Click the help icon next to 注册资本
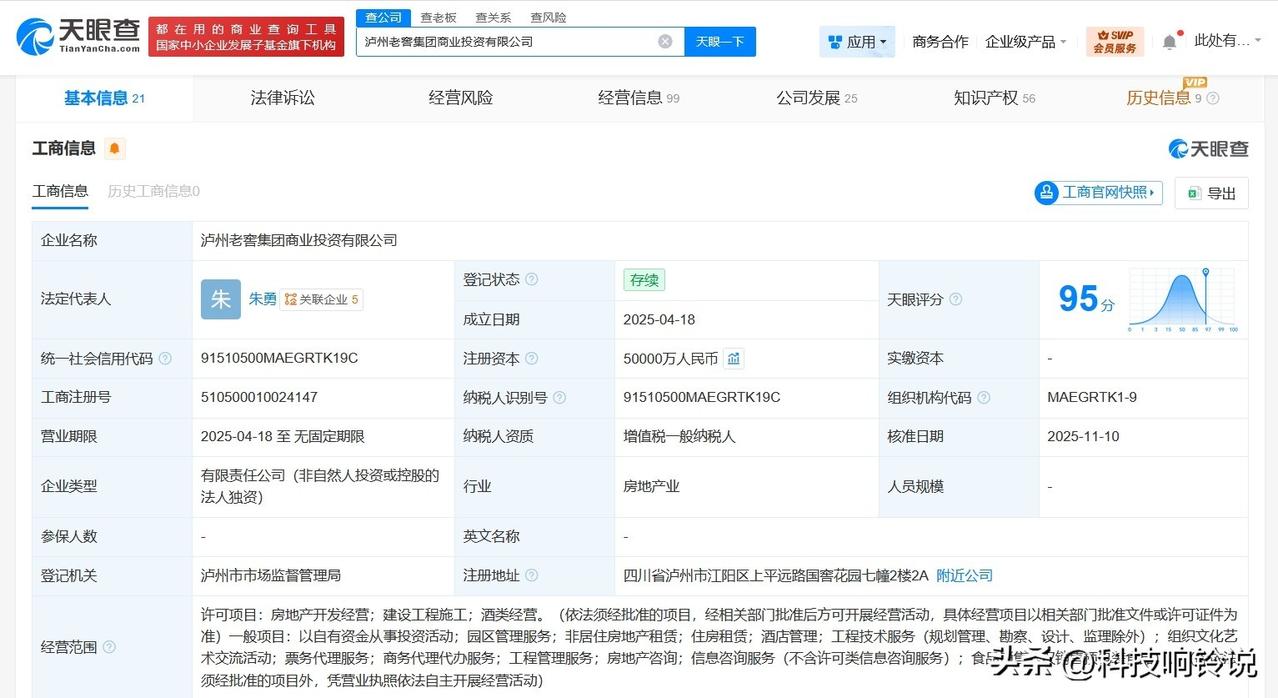 (532, 358)
